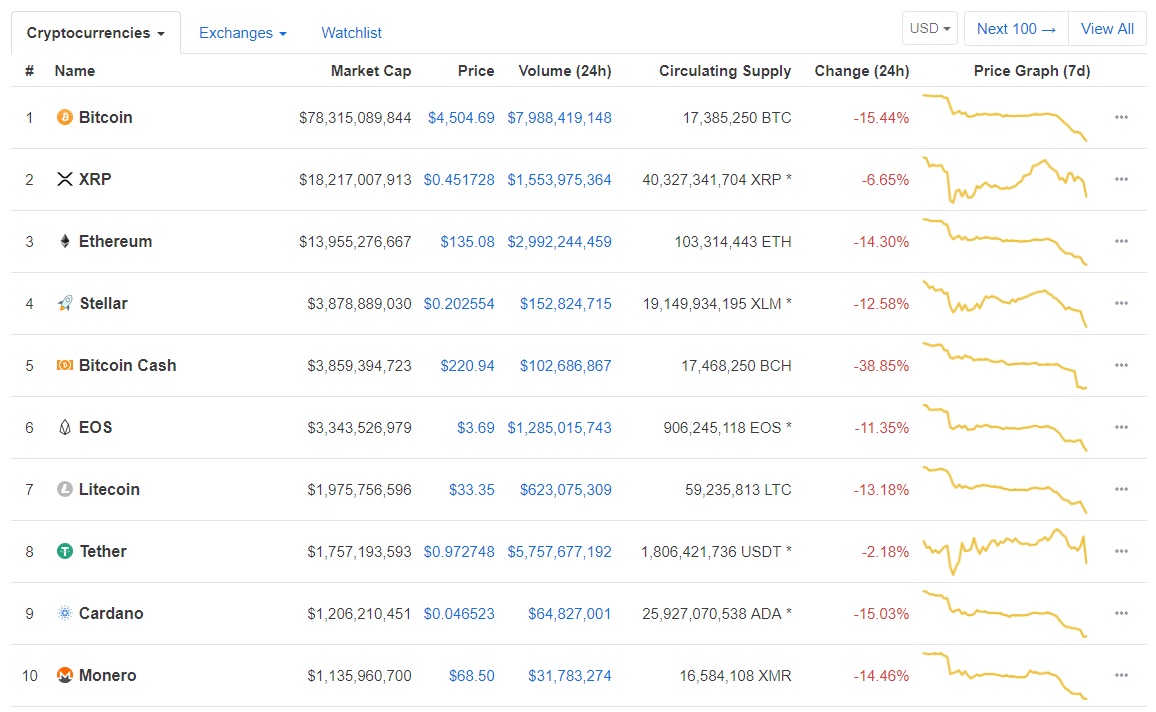The height and width of the screenshot is (712, 1156).
Task: Open the Cardano name link
Action: click(111, 614)
